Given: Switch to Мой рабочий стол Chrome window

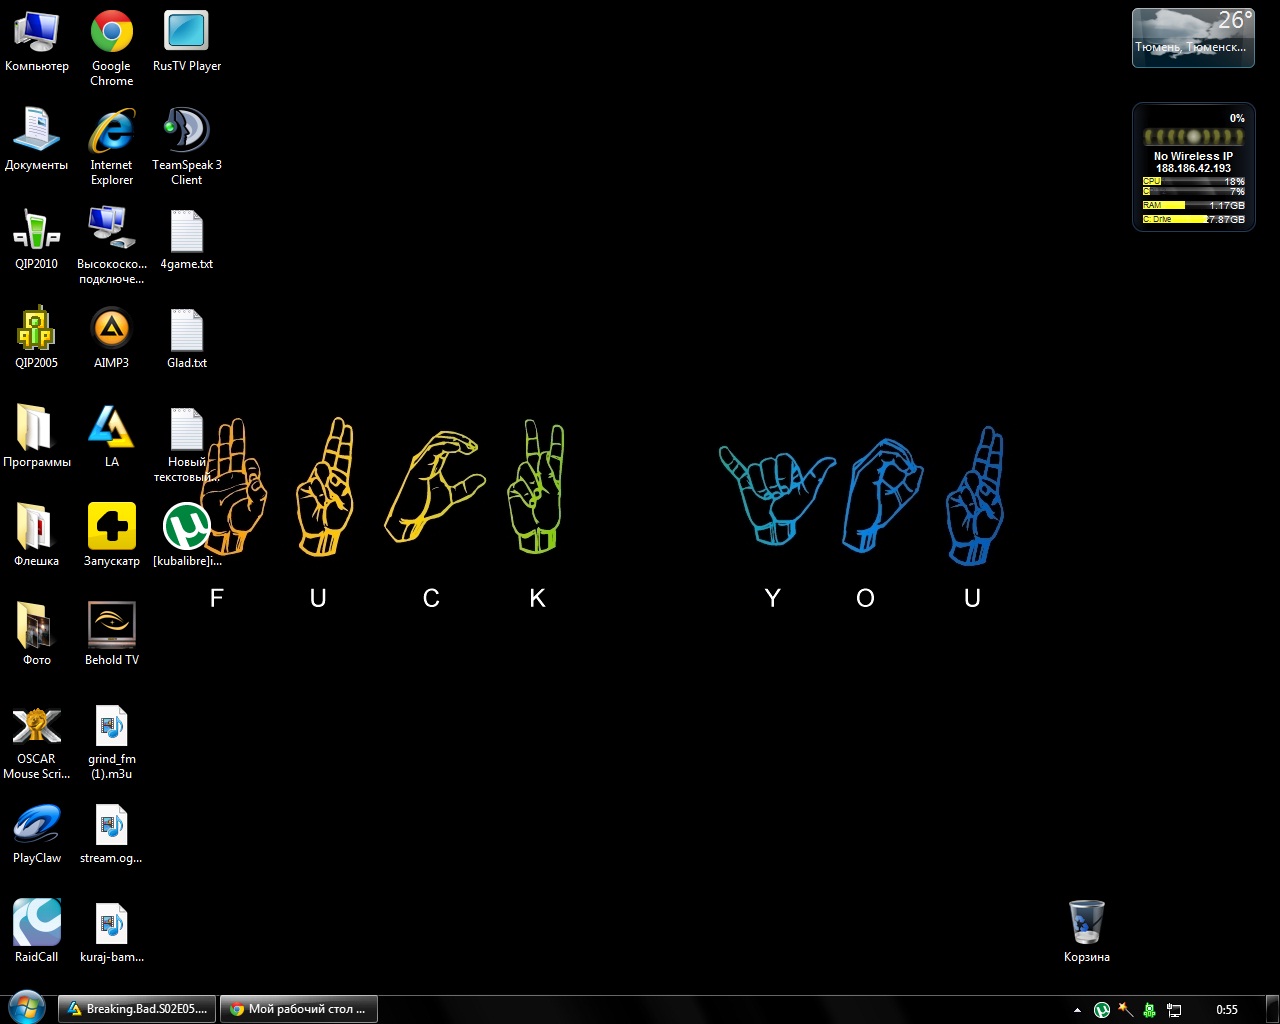Looking at the screenshot, I should pyautogui.click(x=298, y=1009).
